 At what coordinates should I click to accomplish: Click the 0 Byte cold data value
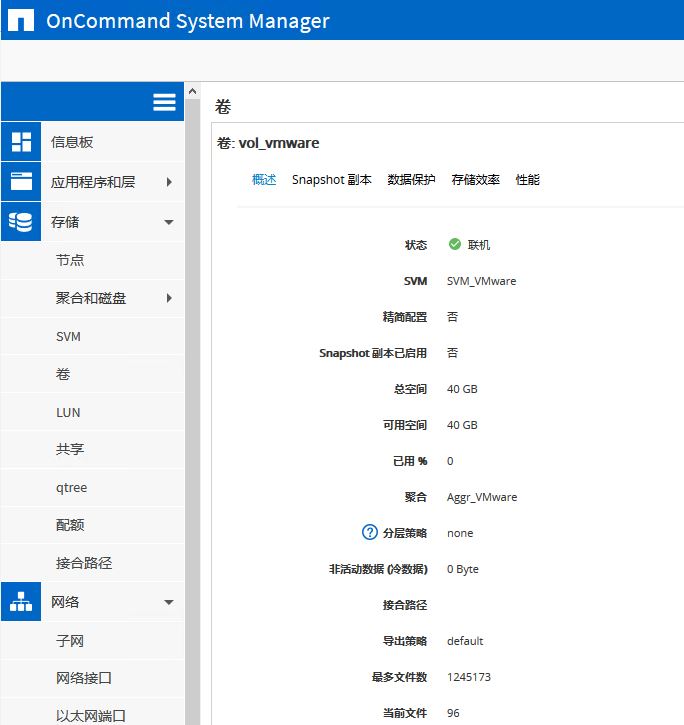(462, 569)
